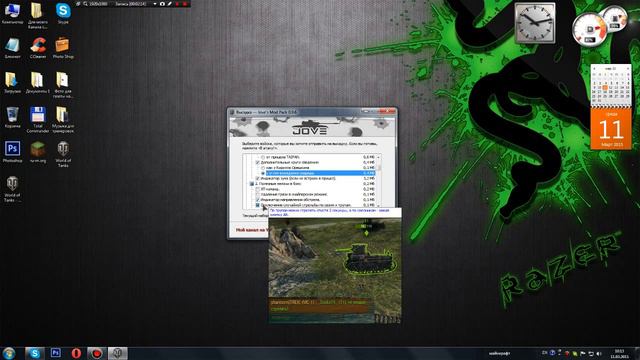Open the ru-m.org Minecraft block shortcut
Image resolution: width=640 pixels, height=360 pixels.
click(x=38, y=151)
